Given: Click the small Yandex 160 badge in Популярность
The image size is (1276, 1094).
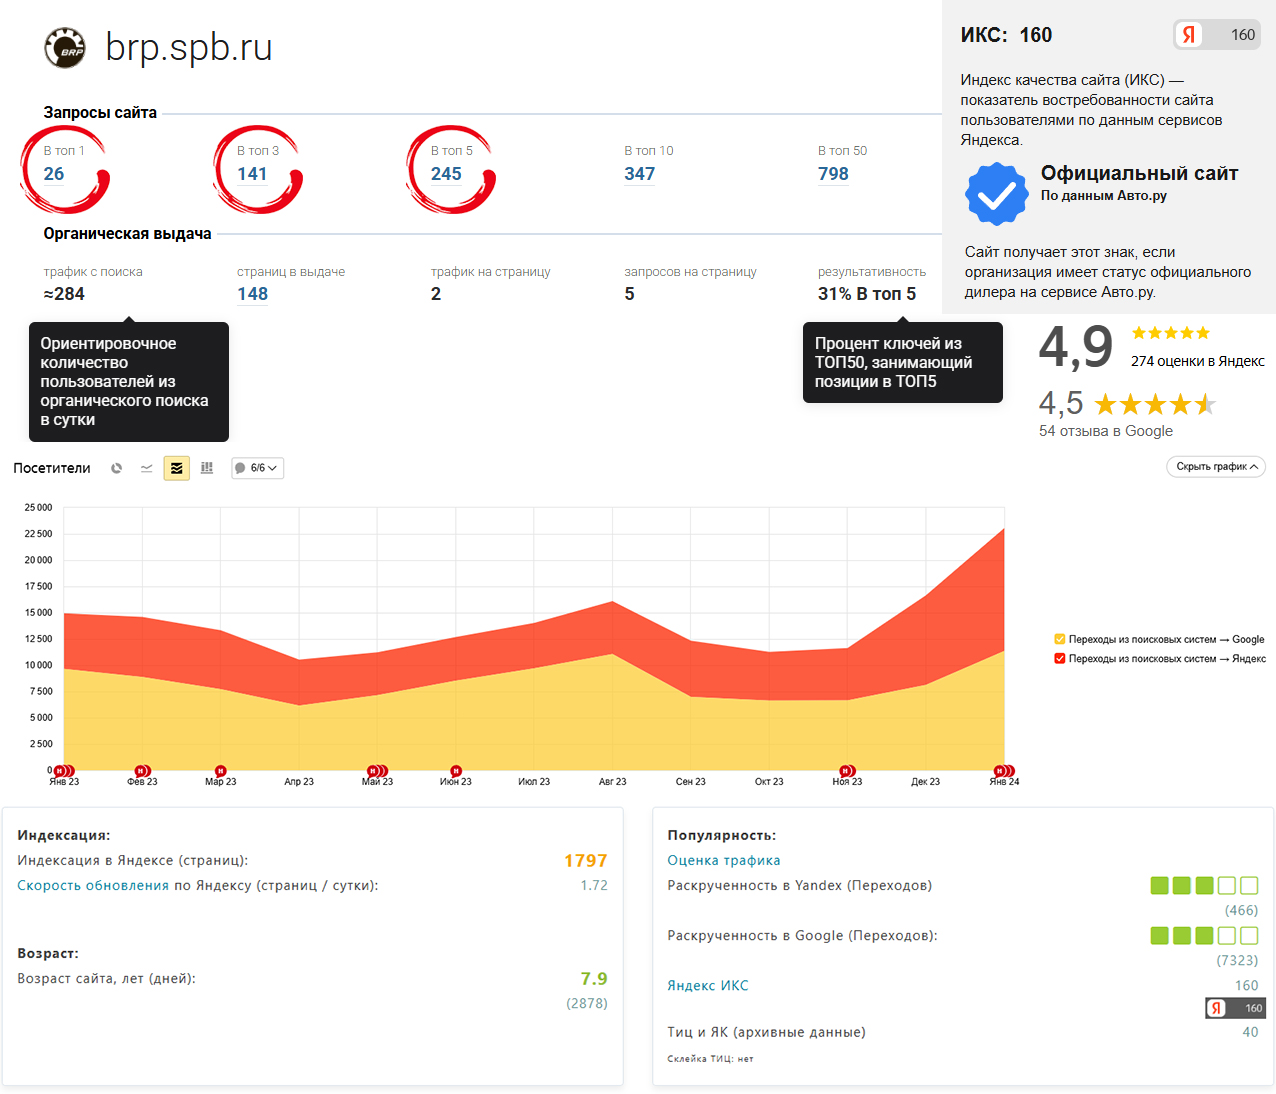Looking at the screenshot, I should click(x=1236, y=1008).
